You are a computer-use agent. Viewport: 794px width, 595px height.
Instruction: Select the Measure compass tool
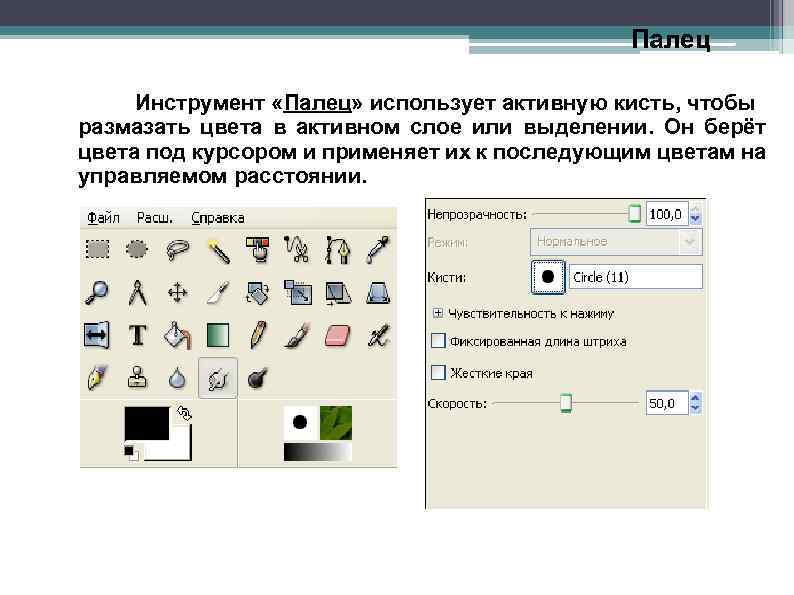pos(137,292)
